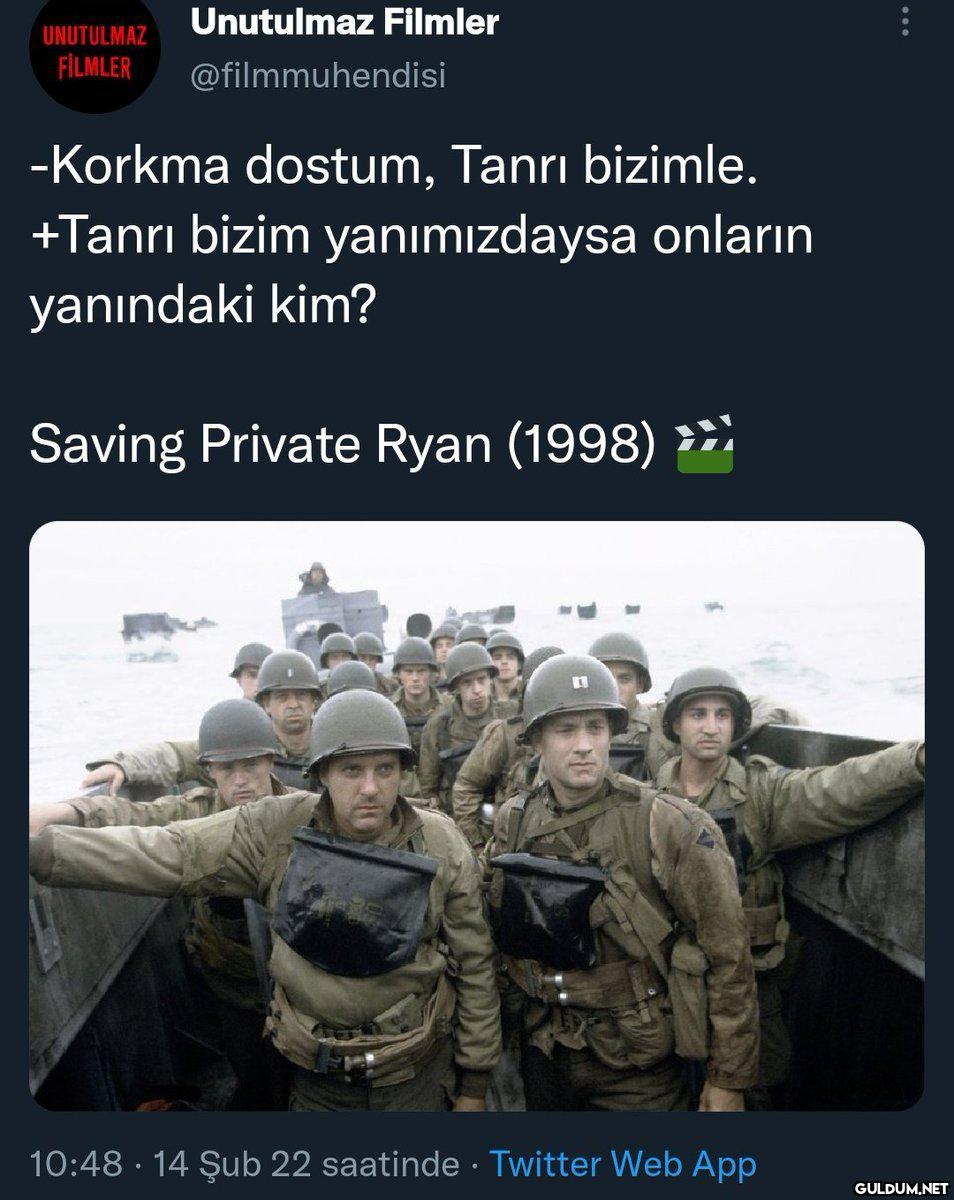Click the "yanındaki kim?" line of the tweet

pos(202,308)
